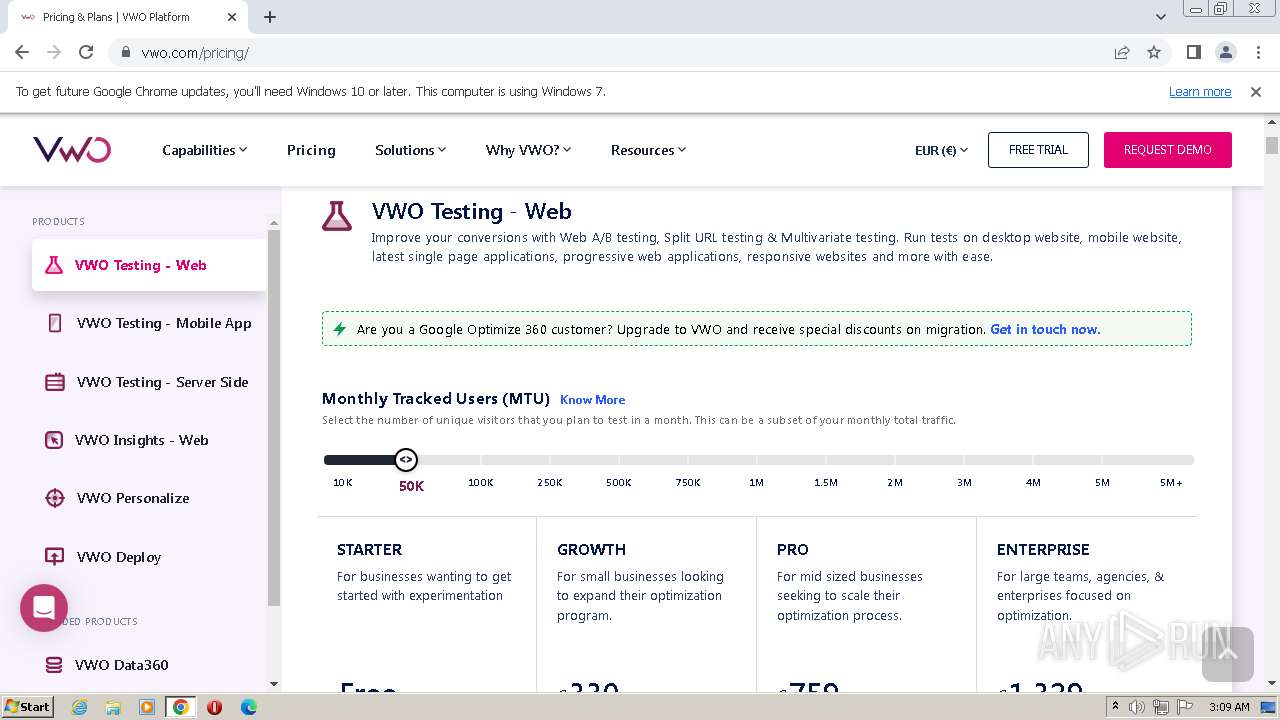This screenshot has width=1280, height=720.
Task: Open the Windows Start menu
Action: pyautogui.click(x=27, y=707)
